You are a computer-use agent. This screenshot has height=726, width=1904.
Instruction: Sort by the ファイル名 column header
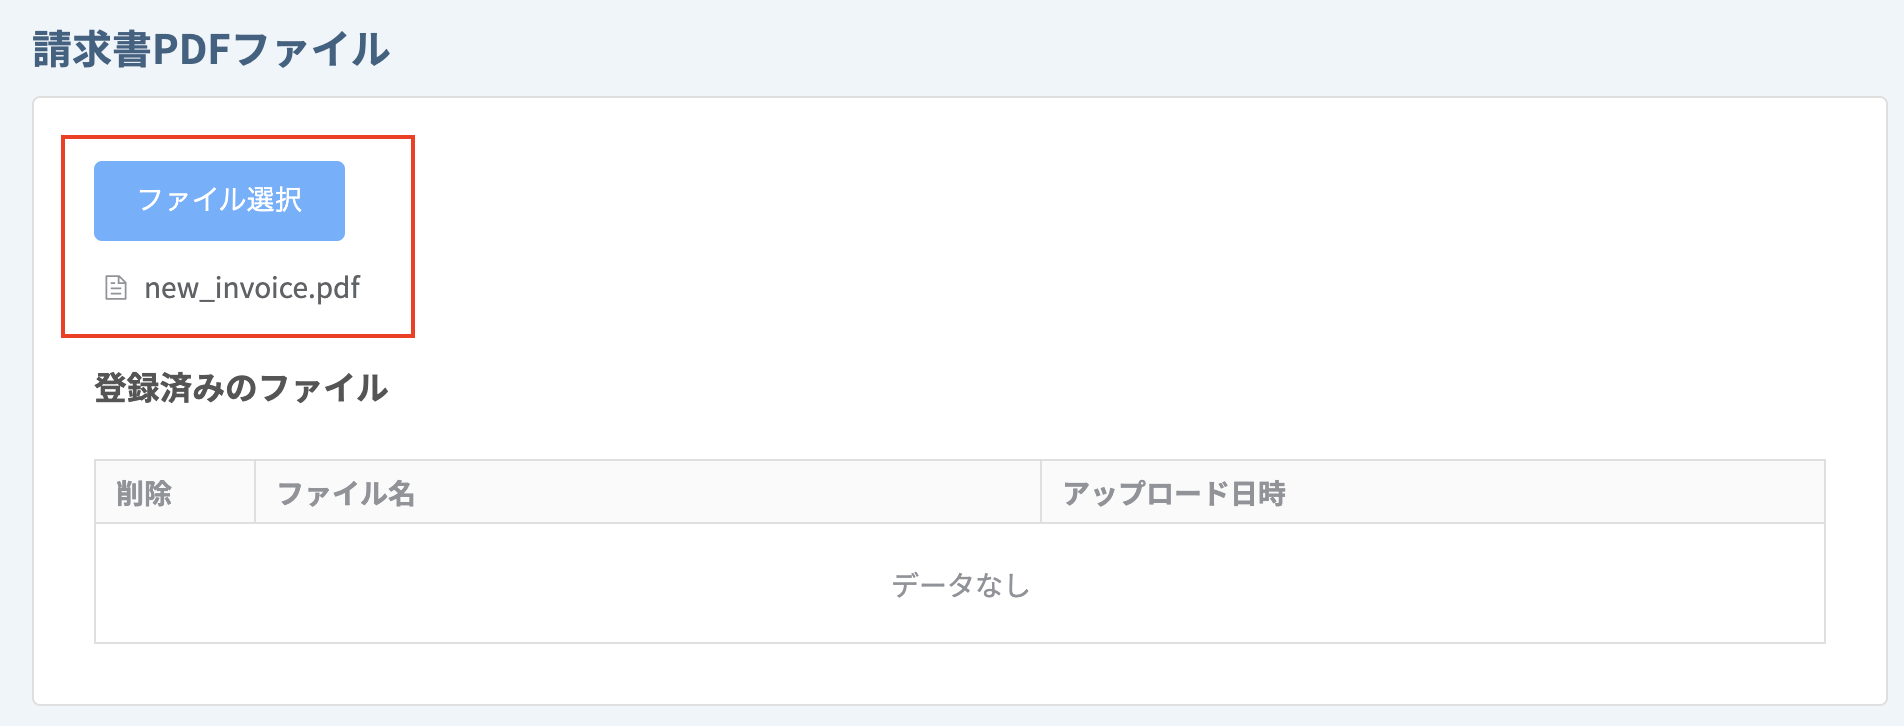pyautogui.click(x=345, y=493)
